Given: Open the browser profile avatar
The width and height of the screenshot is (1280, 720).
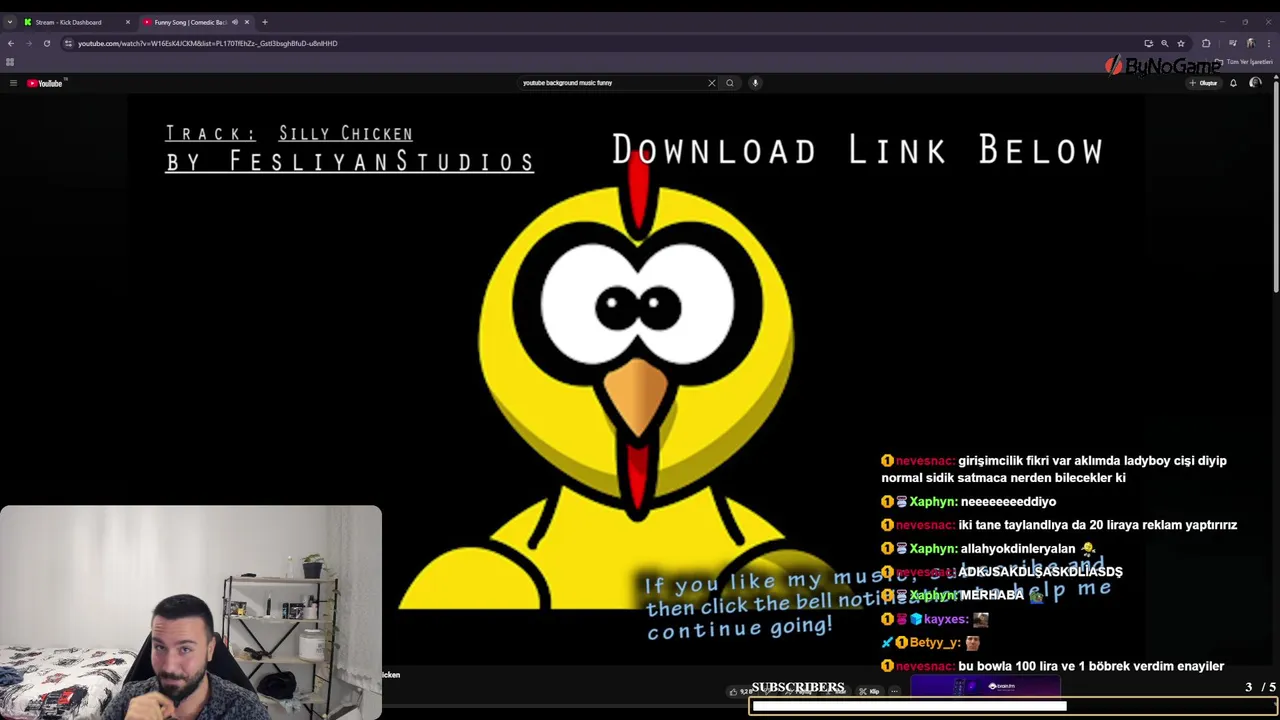Looking at the screenshot, I should [x=1250, y=43].
